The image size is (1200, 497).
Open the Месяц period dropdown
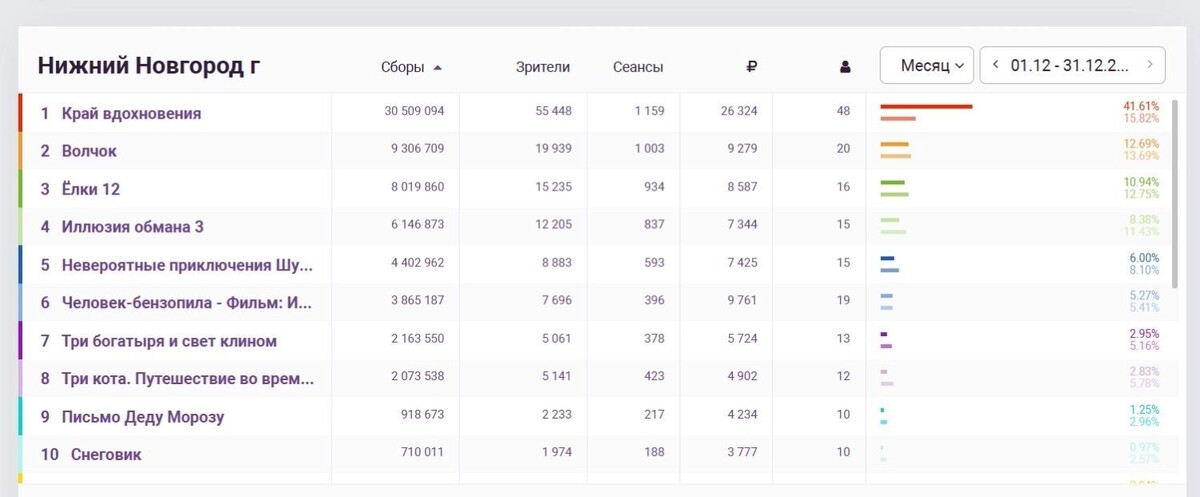click(926, 65)
